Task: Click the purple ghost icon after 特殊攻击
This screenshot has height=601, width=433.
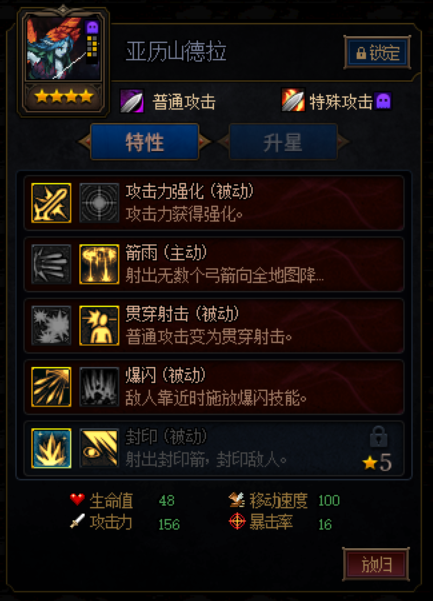Action: click(x=383, y=101)
